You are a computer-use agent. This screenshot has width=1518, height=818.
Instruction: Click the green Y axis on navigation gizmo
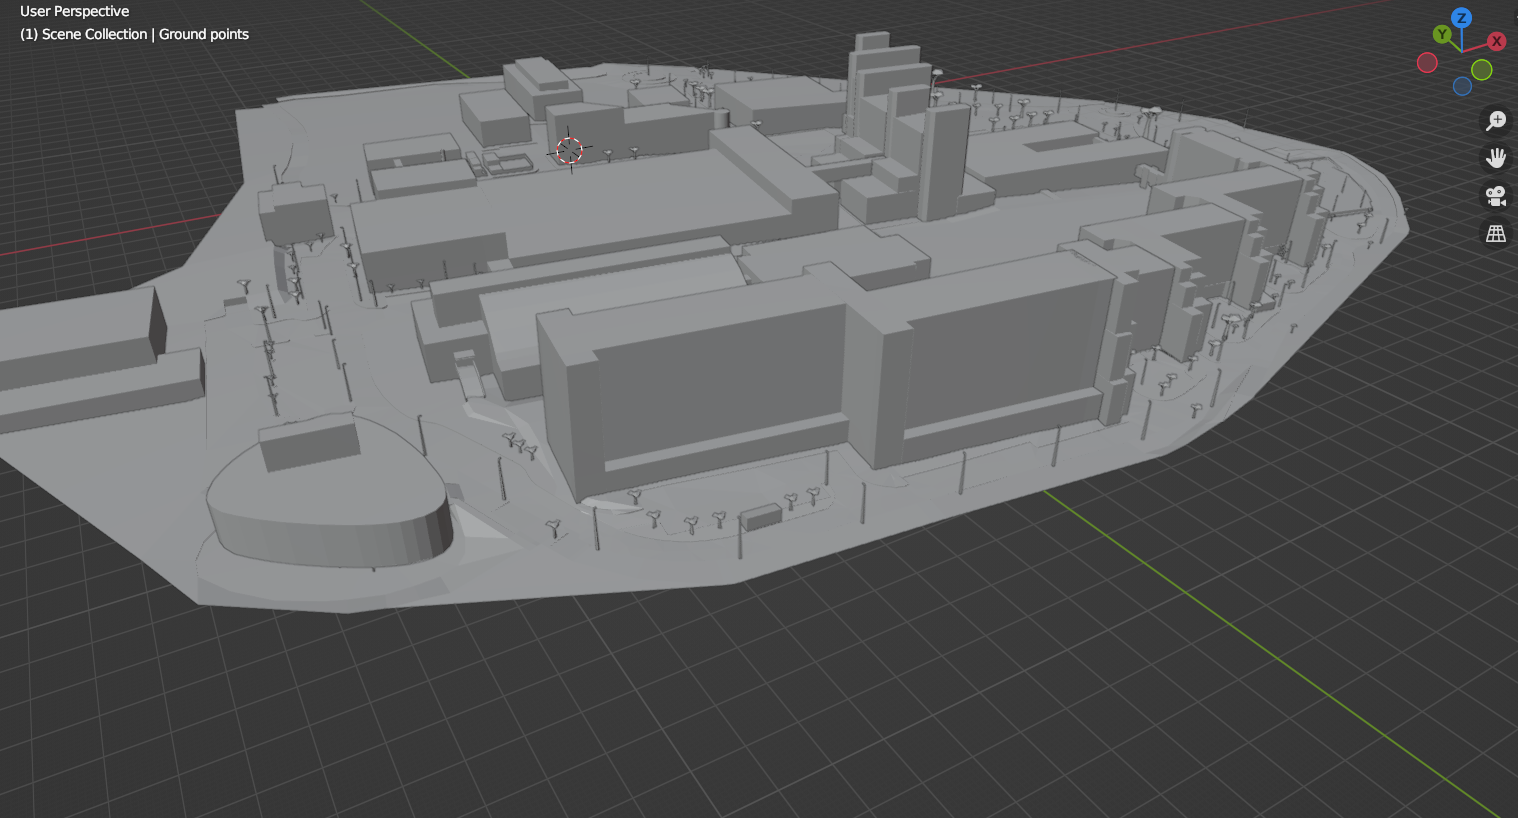(x=1441, y=33)
